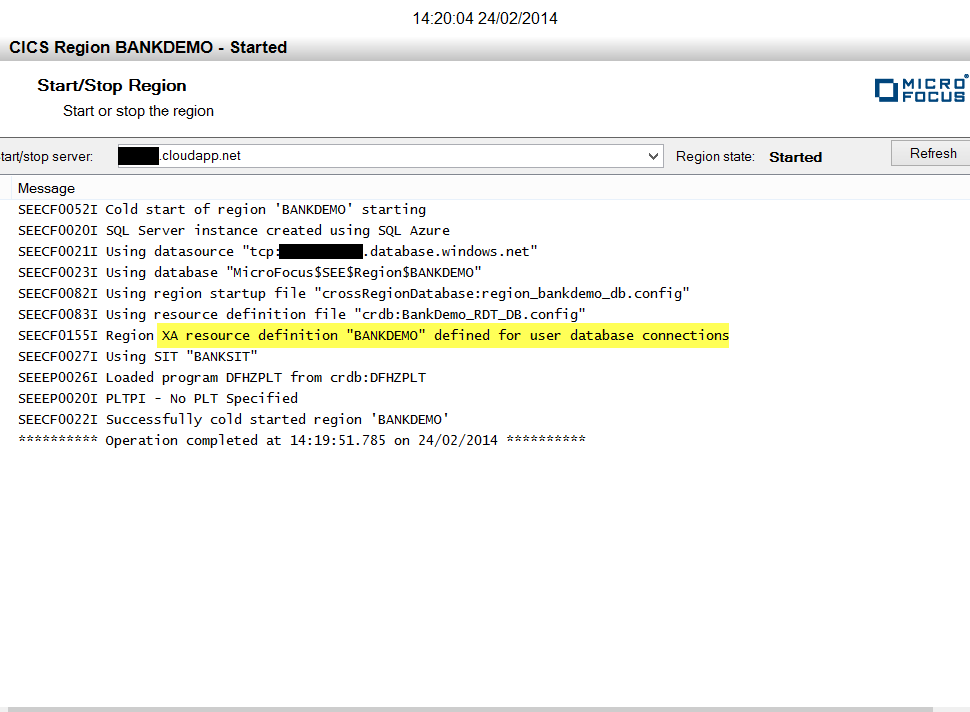Screen dimensions: 970x712
Task: Select the 'SEECF0052I Cold start of region' line
Action: tap(222, 210)
